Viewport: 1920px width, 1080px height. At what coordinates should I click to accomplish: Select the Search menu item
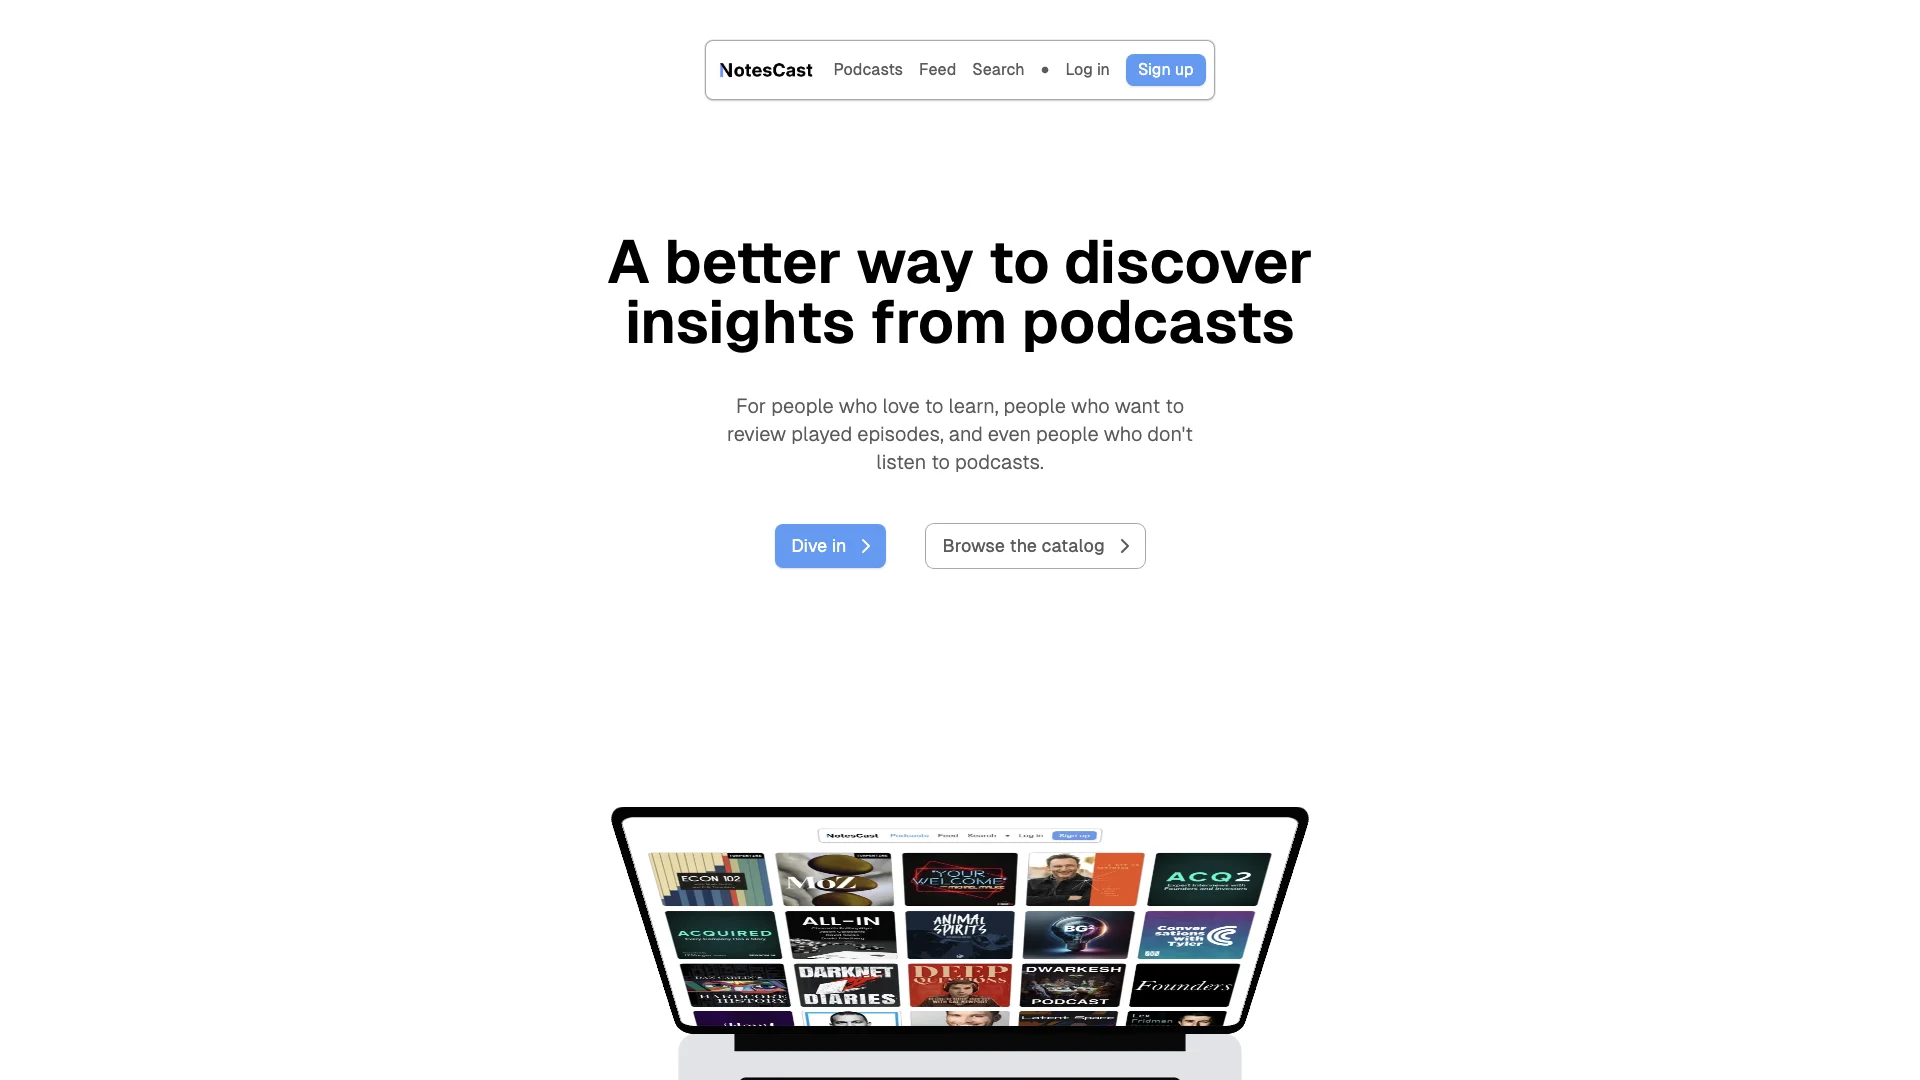(997, 69)
